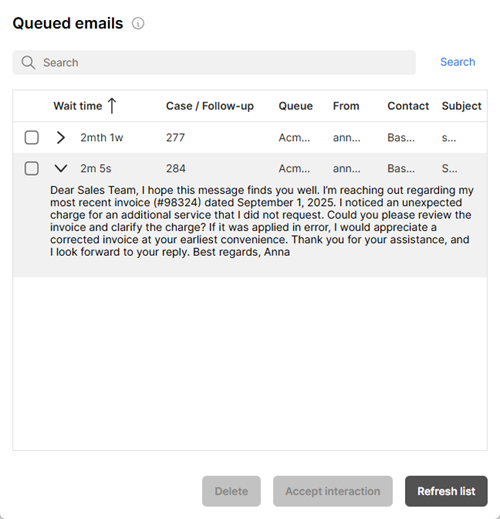The height and width of the screenshot is (519, 500).
Task: Click the Refresh list button
Action: tap(446, 491)
